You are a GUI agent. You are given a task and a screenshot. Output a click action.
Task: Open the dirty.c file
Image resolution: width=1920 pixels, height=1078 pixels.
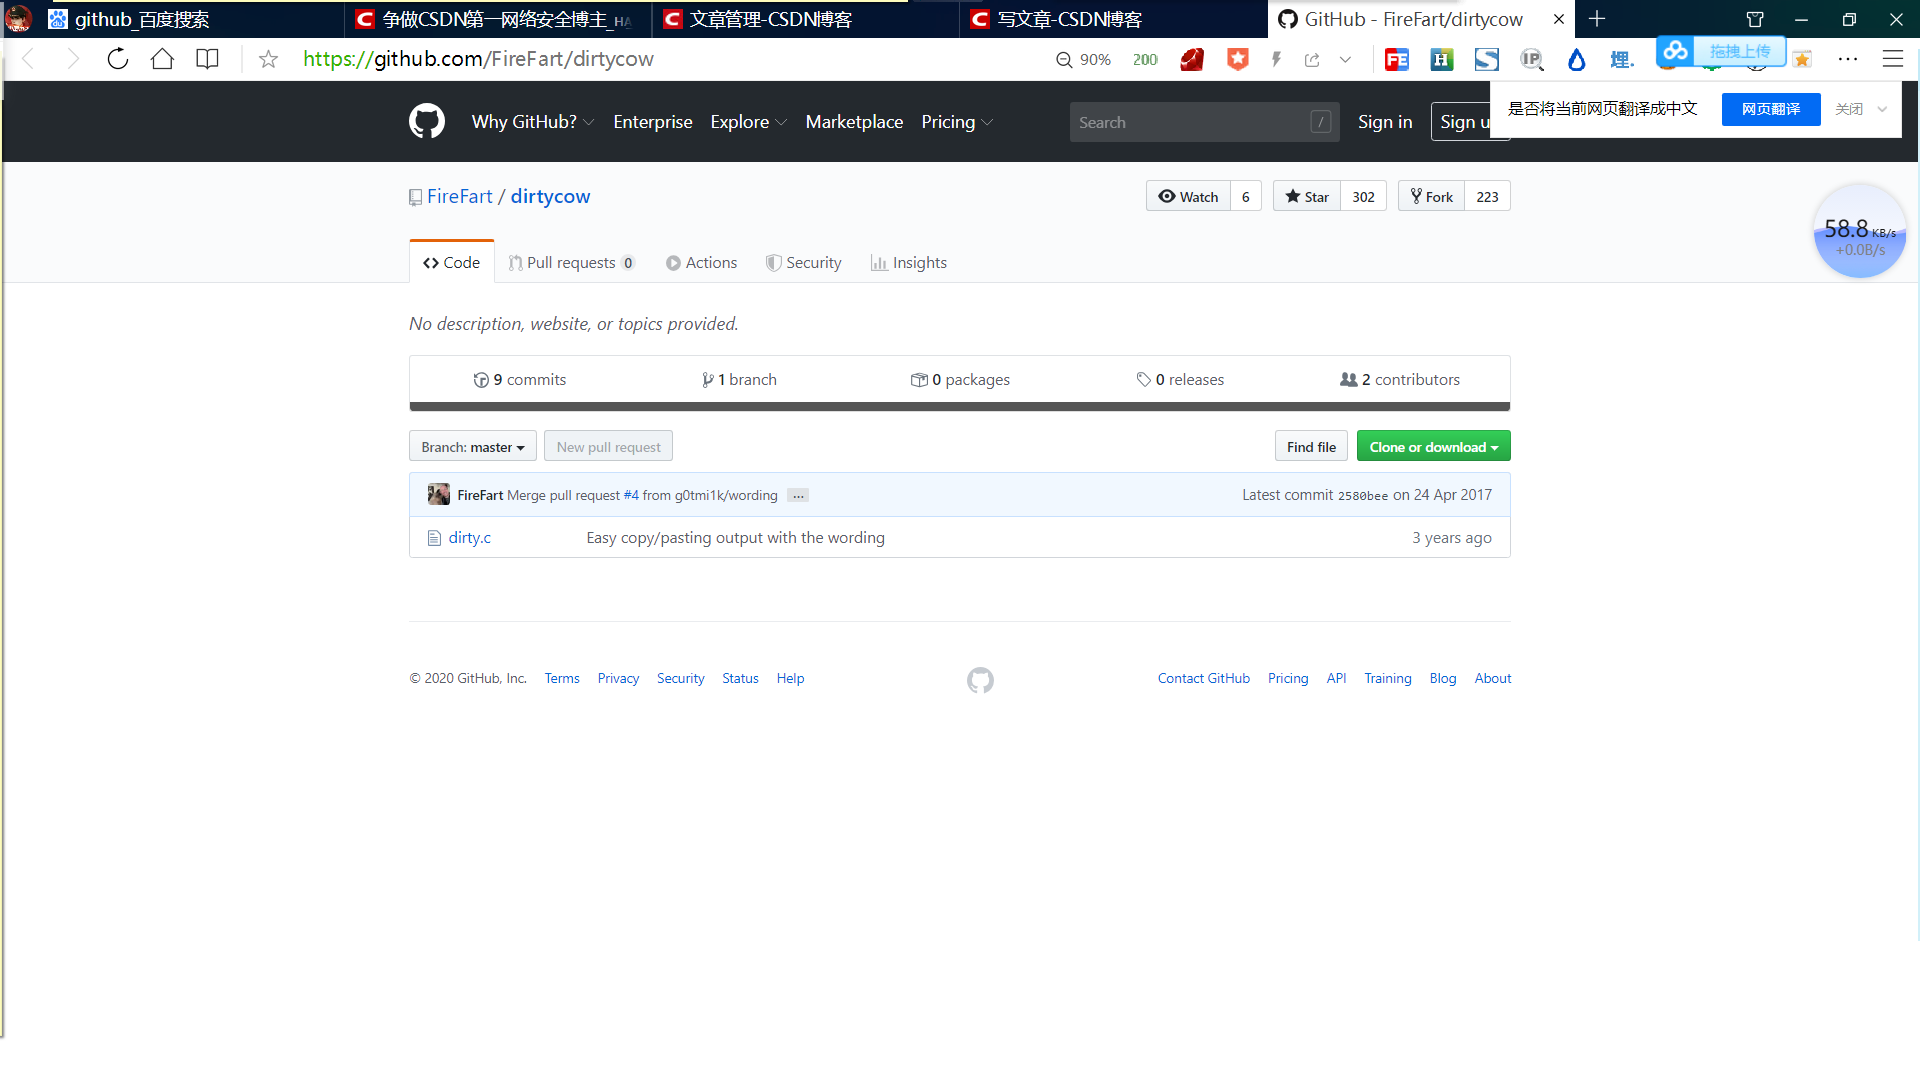click(x=469, y=537)
